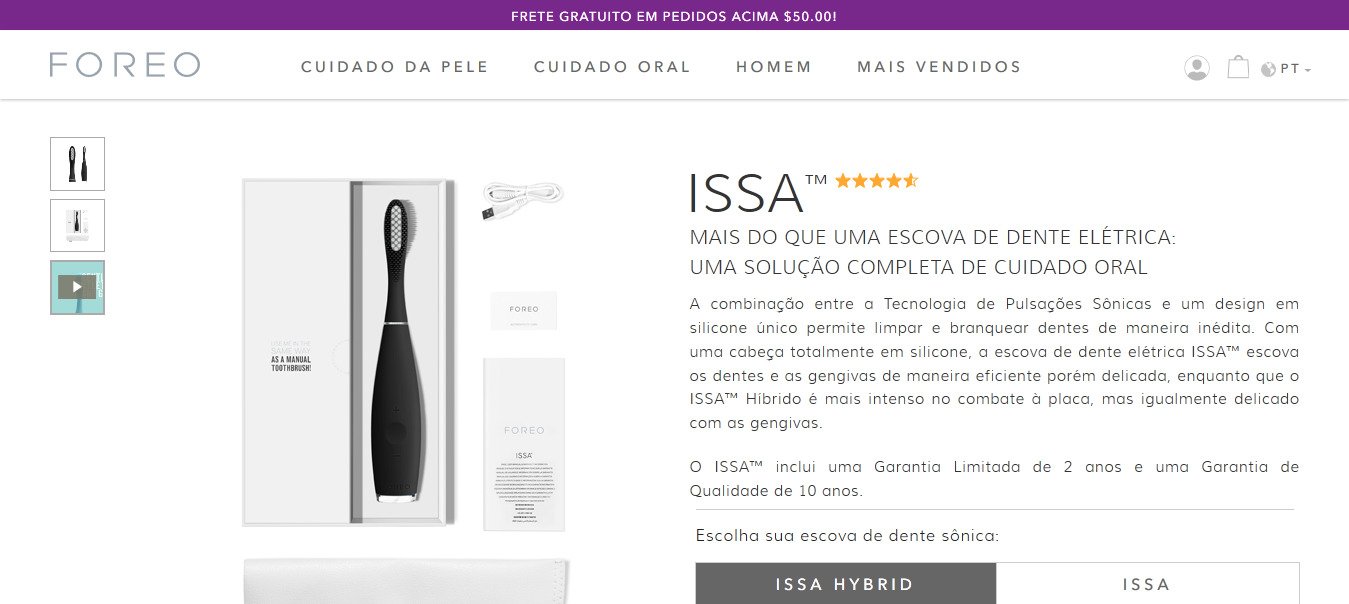Open the CUIDADO ORAL menu
1349x604 pixels.
[612, 67]
